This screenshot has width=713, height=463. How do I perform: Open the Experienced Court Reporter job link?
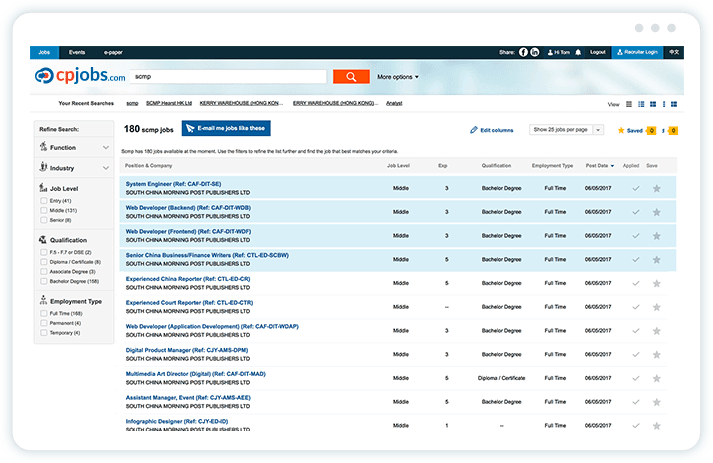pyautogui.click(x=189, y=302)
